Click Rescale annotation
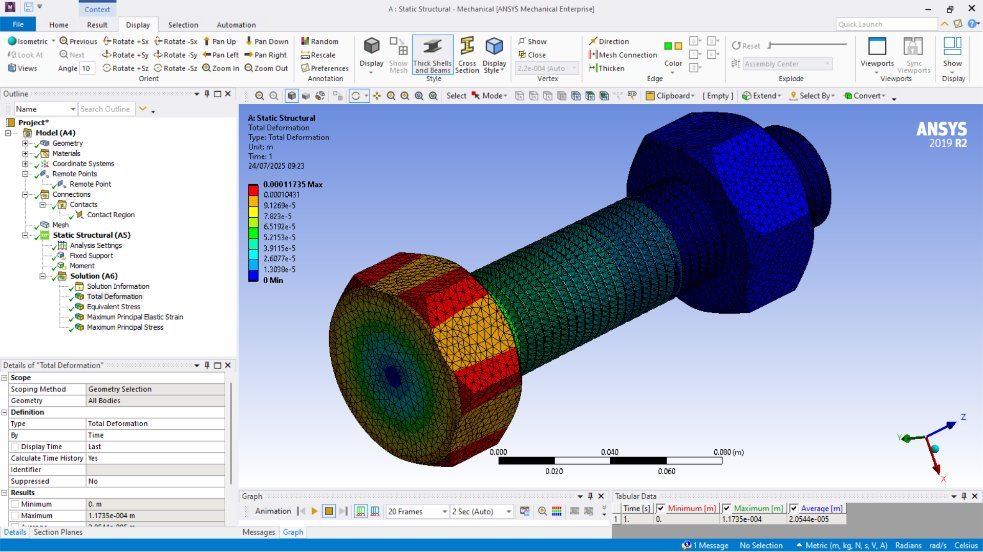Viewport: 983px width, 552px height. [x=318, y=55]
